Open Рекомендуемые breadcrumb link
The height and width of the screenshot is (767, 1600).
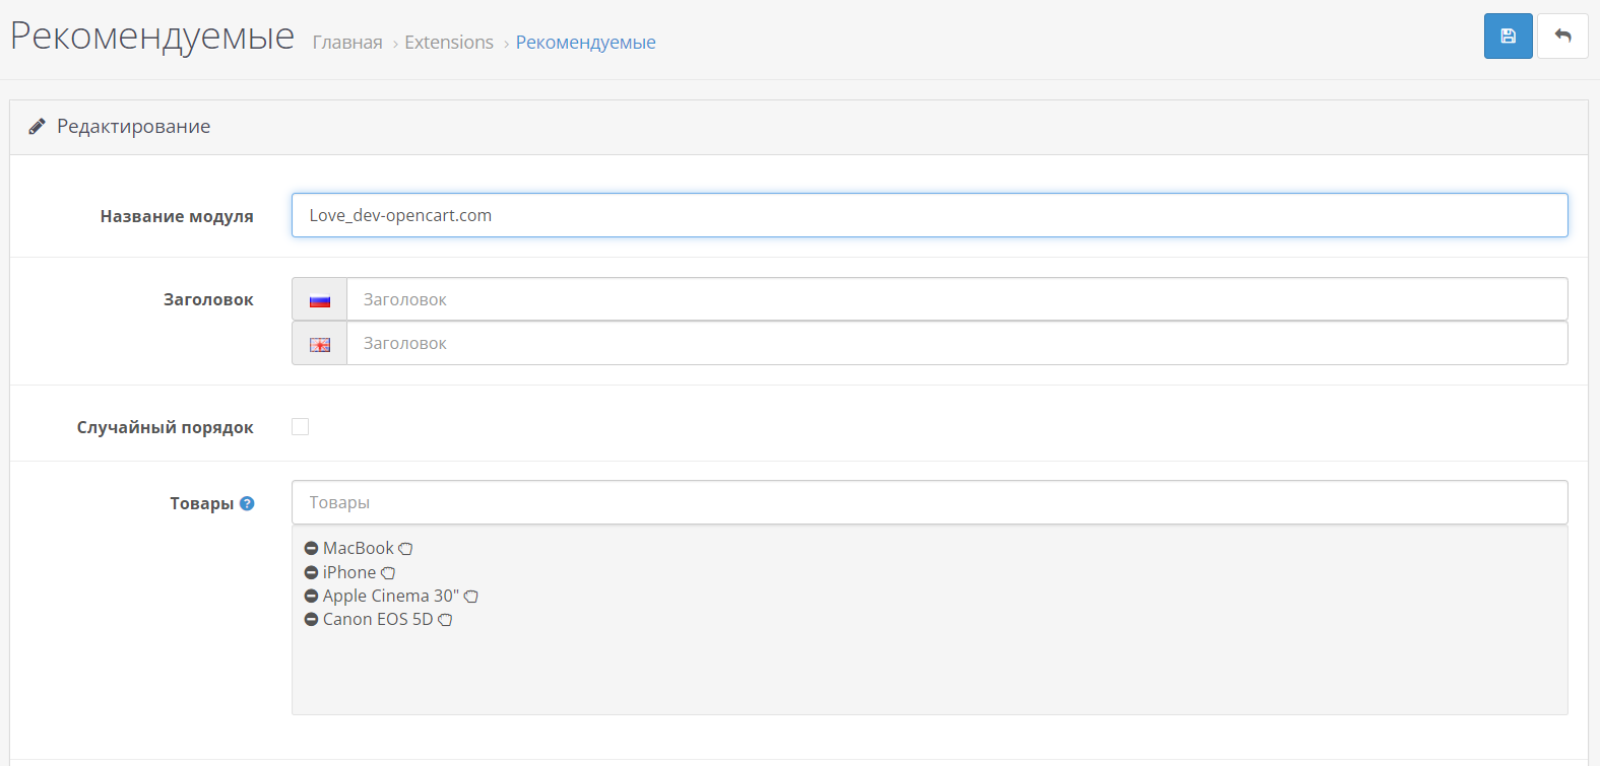point(586,42)
